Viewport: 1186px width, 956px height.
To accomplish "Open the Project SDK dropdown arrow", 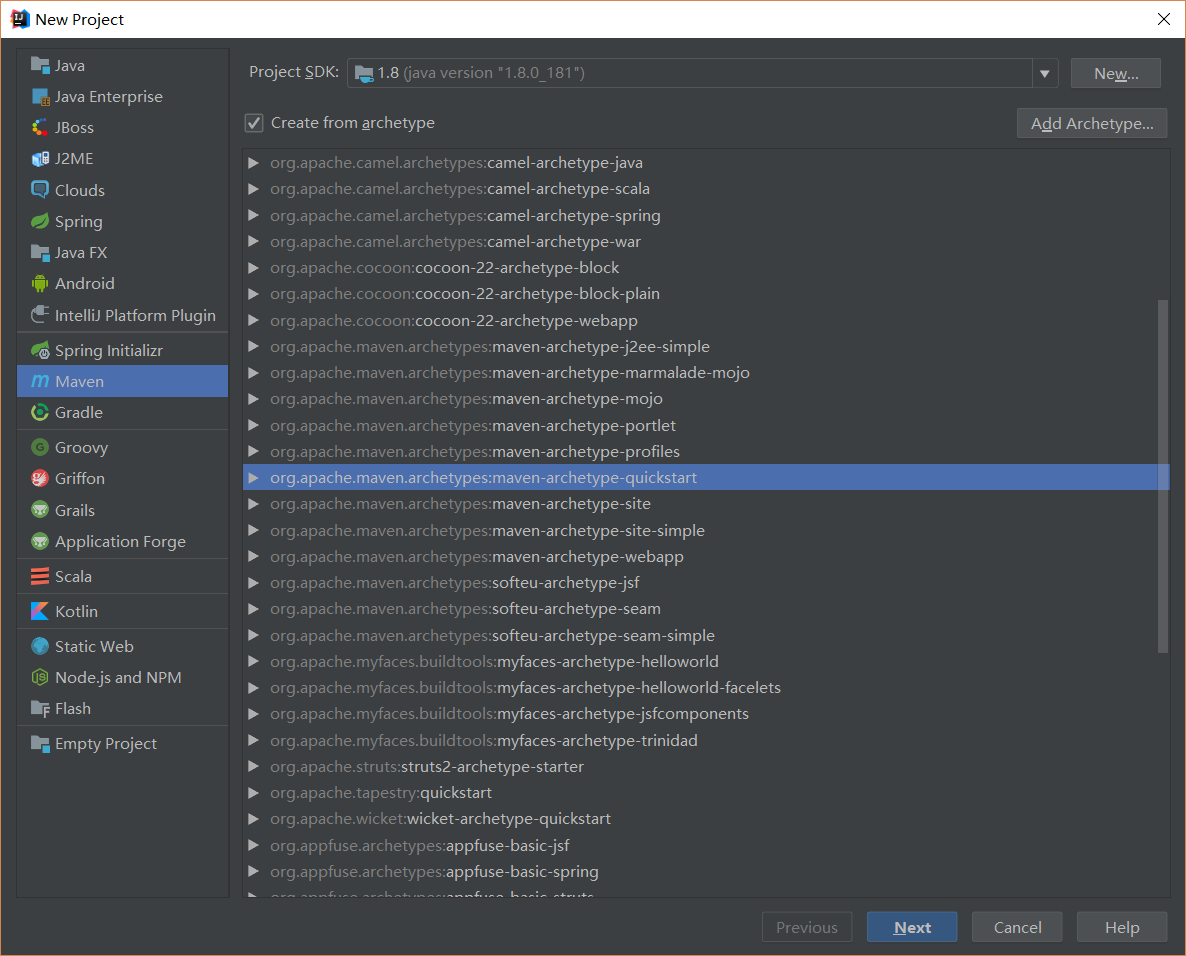I will point(1045,73).
